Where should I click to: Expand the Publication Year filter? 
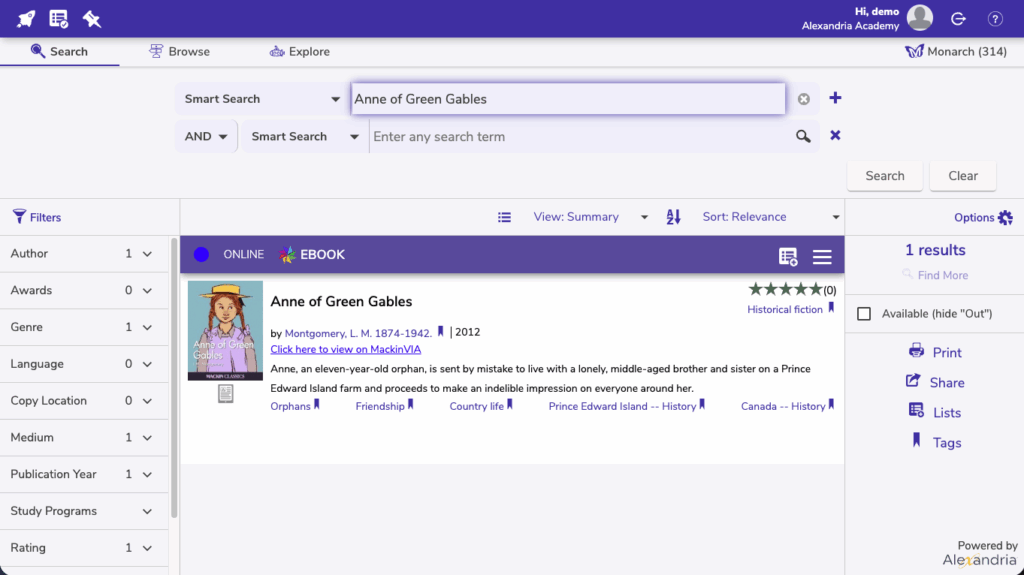point(147,474)
